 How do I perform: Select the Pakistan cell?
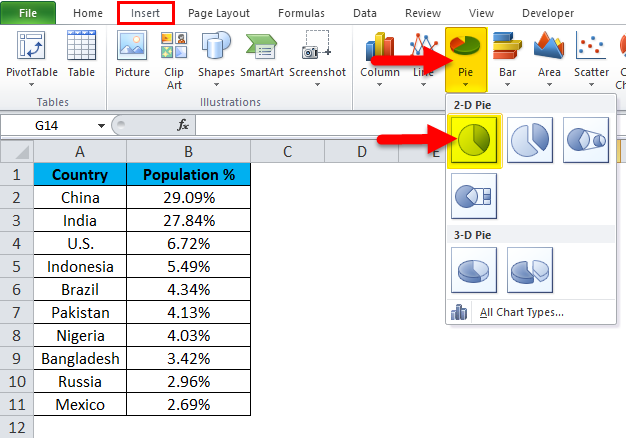[x=80, y=313]
